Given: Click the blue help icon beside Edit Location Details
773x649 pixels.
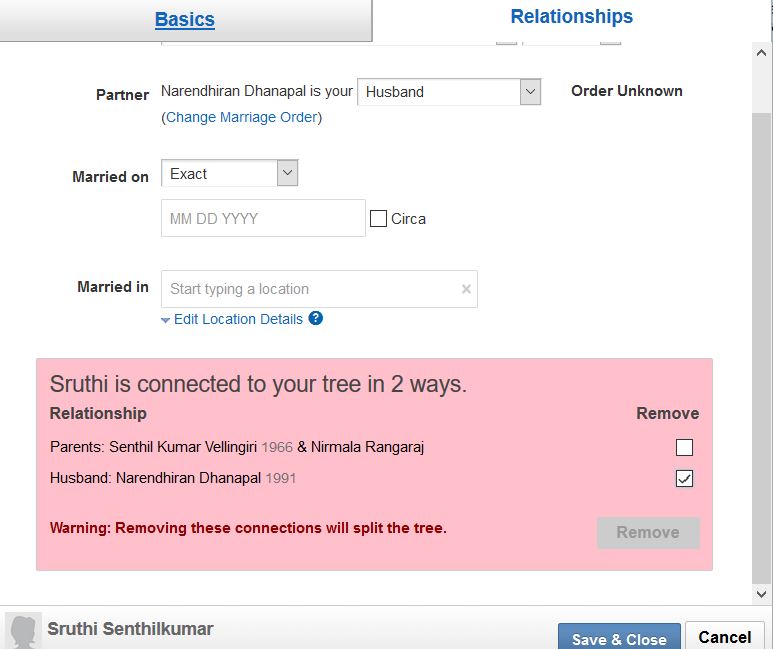Looking at the screenshot, I should coord(316,319).
